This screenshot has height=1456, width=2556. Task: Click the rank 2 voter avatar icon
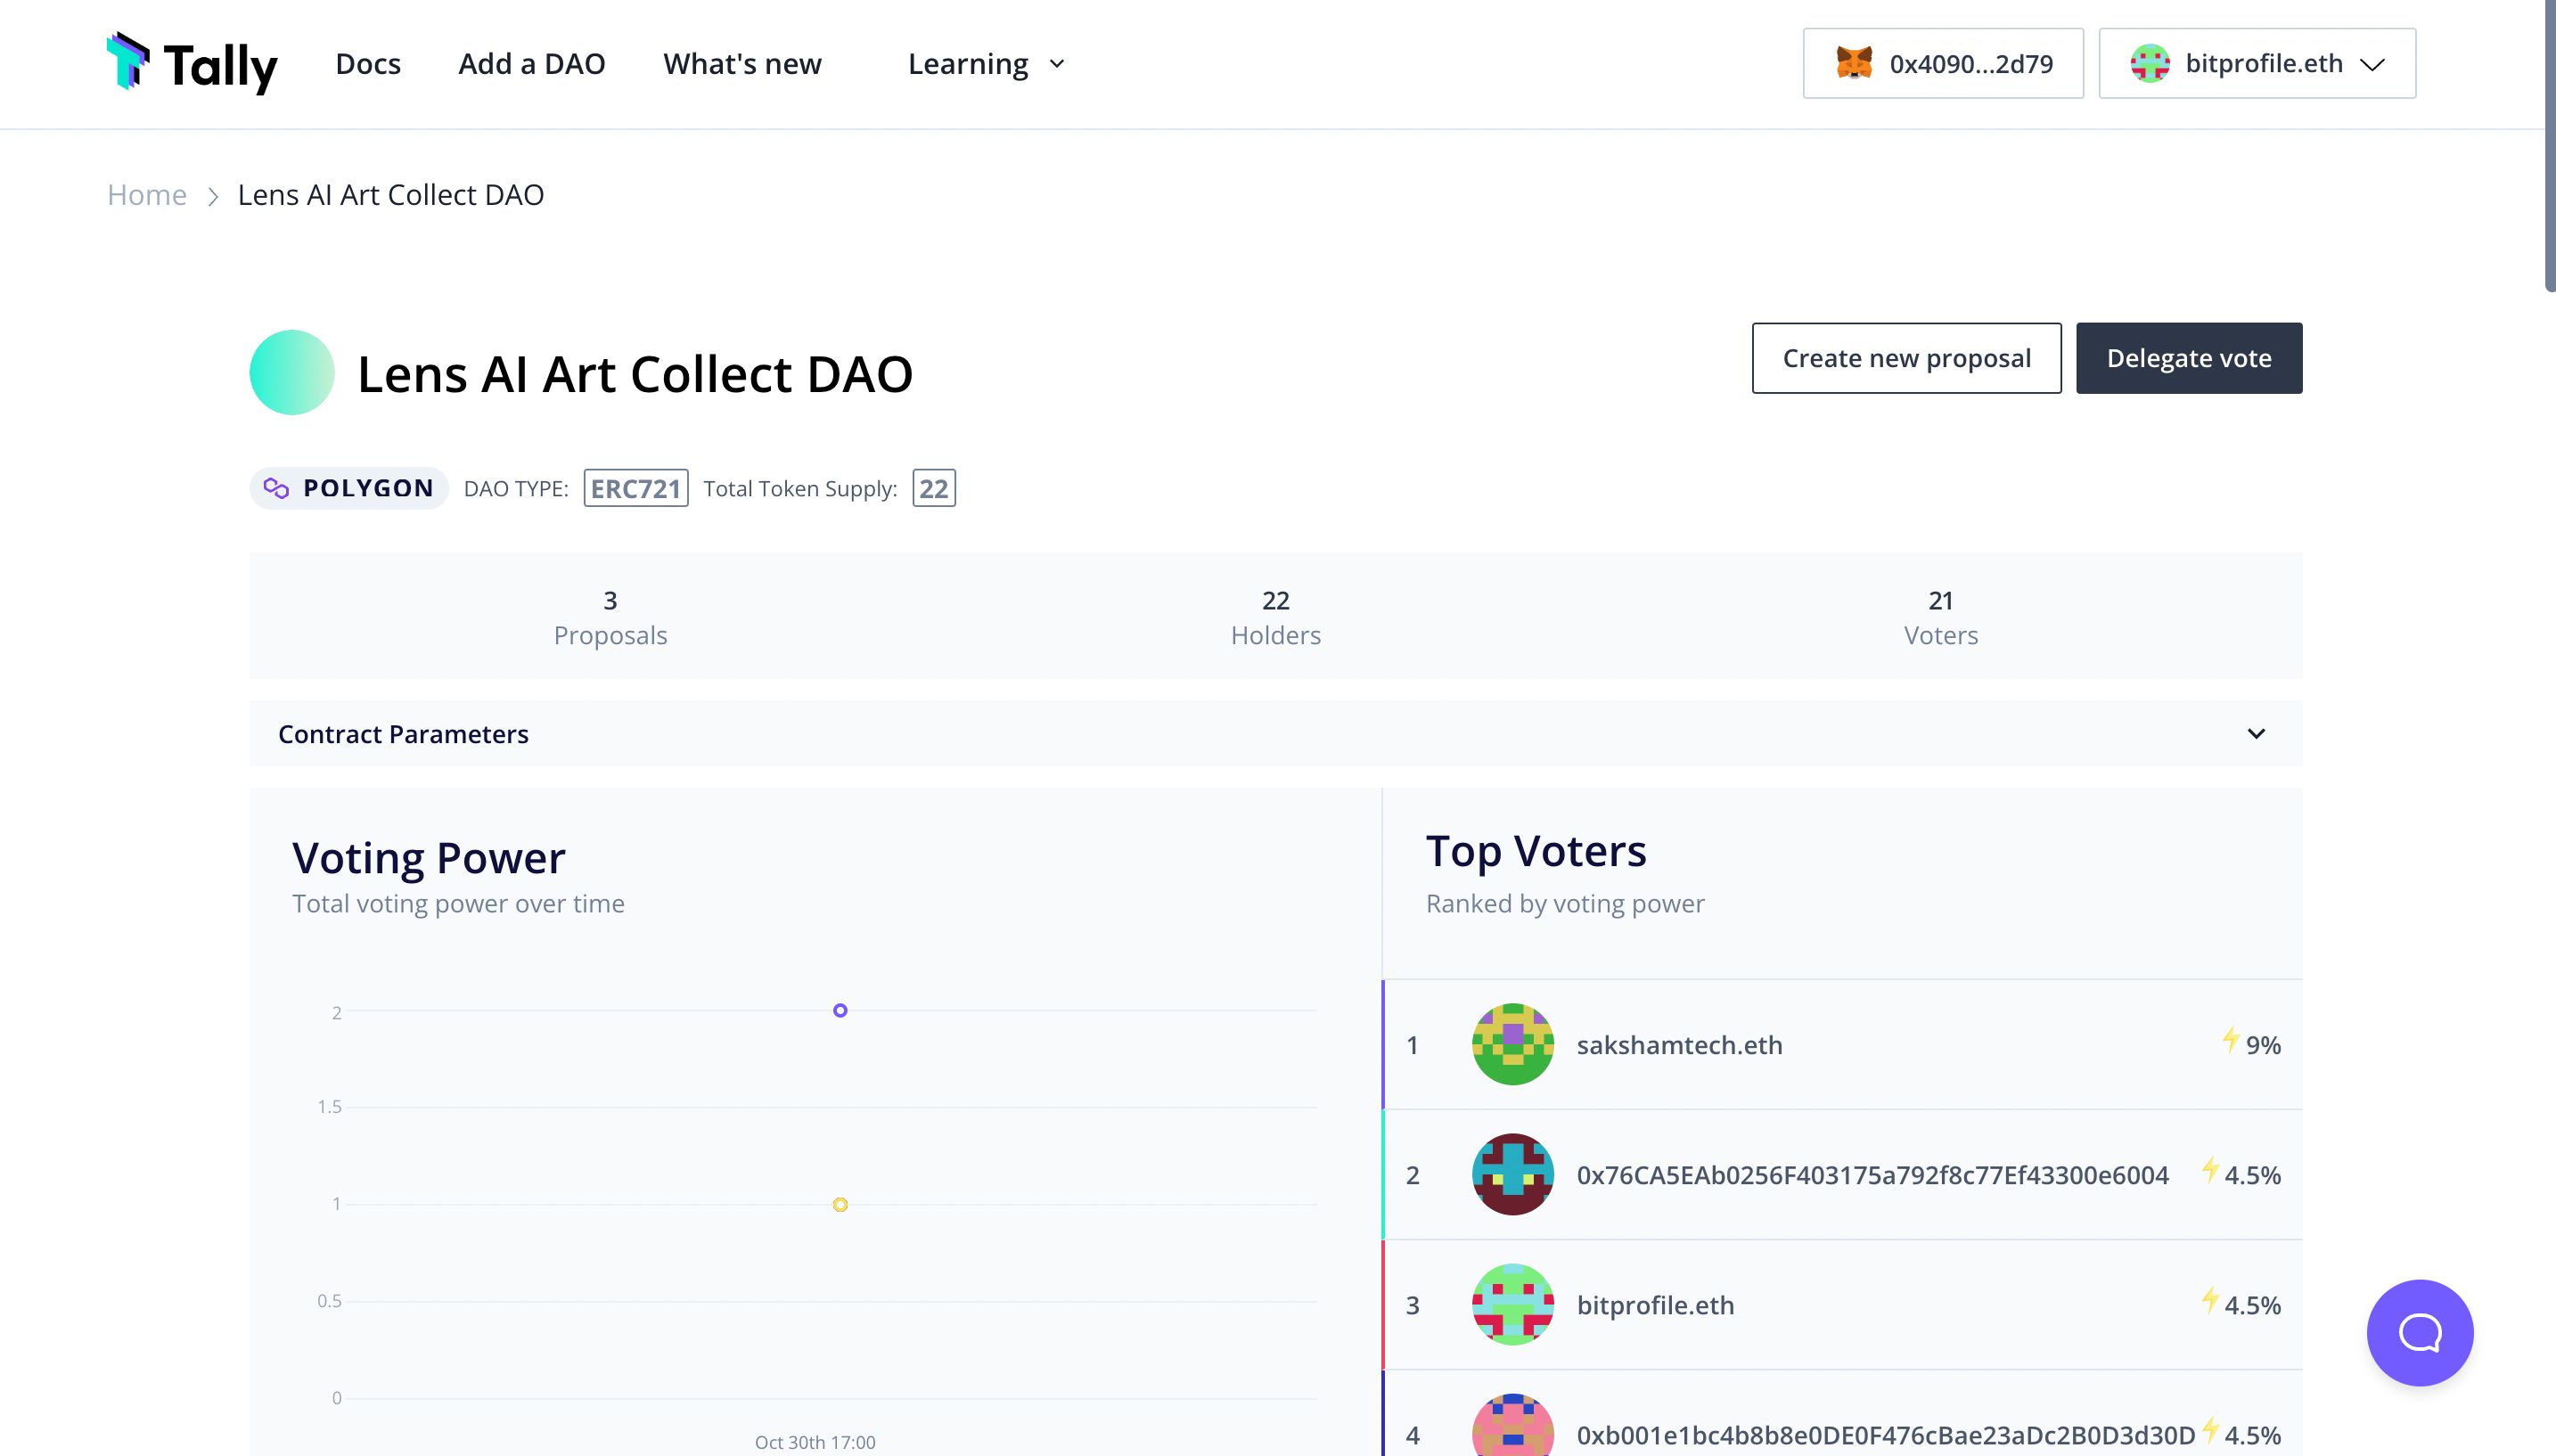(1511, 1174)
